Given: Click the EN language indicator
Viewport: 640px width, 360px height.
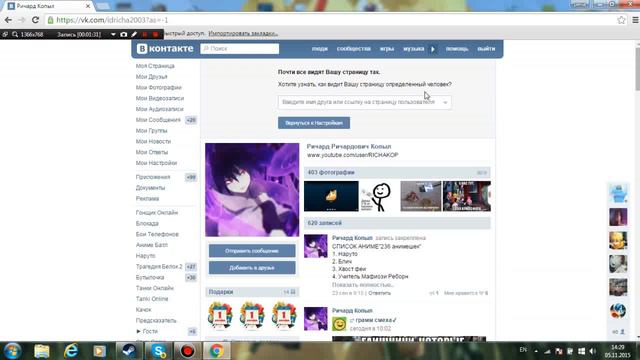Looking at the screenshot, I should pos(523,350).
